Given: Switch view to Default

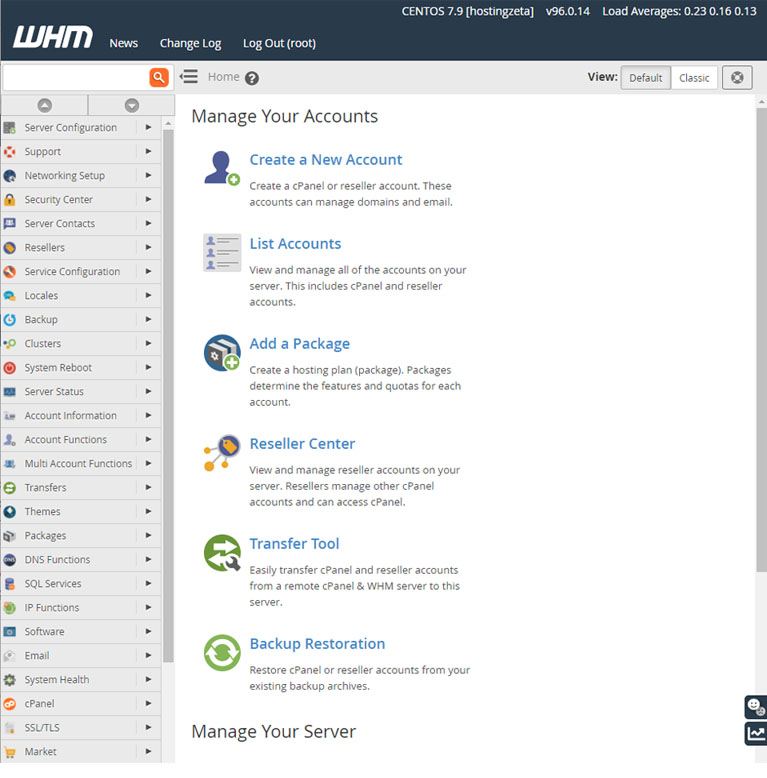Looking at the screenshot, I should [645, 78].
